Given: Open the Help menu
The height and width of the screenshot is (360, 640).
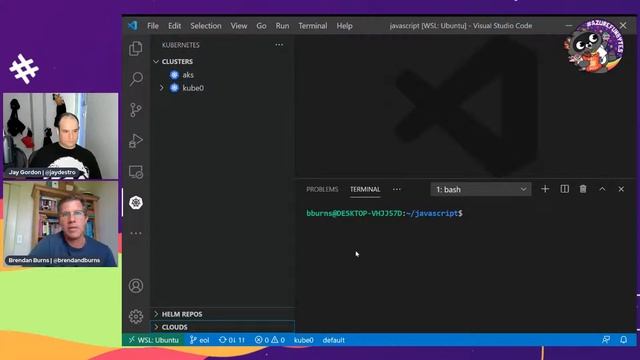Looking at the screenshot, I should click(344, 26).
